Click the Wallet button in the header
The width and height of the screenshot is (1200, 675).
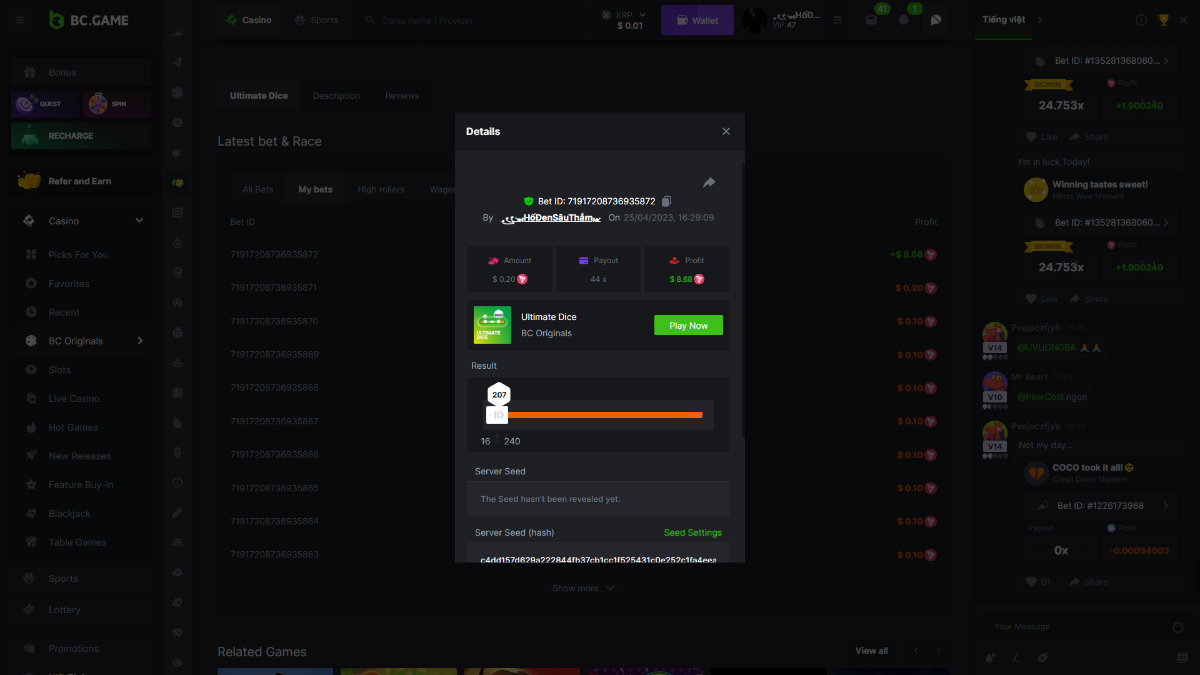(x=697, y=20)
